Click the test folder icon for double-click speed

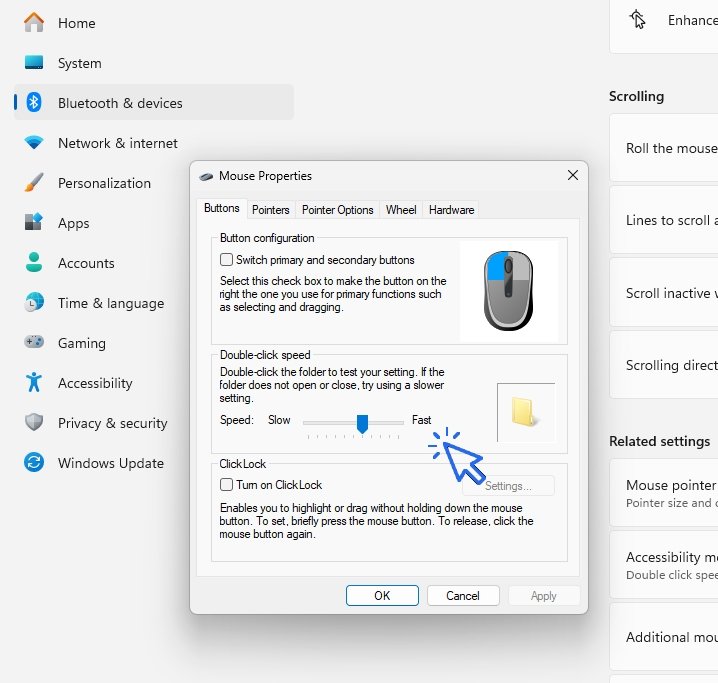(525, 412)
